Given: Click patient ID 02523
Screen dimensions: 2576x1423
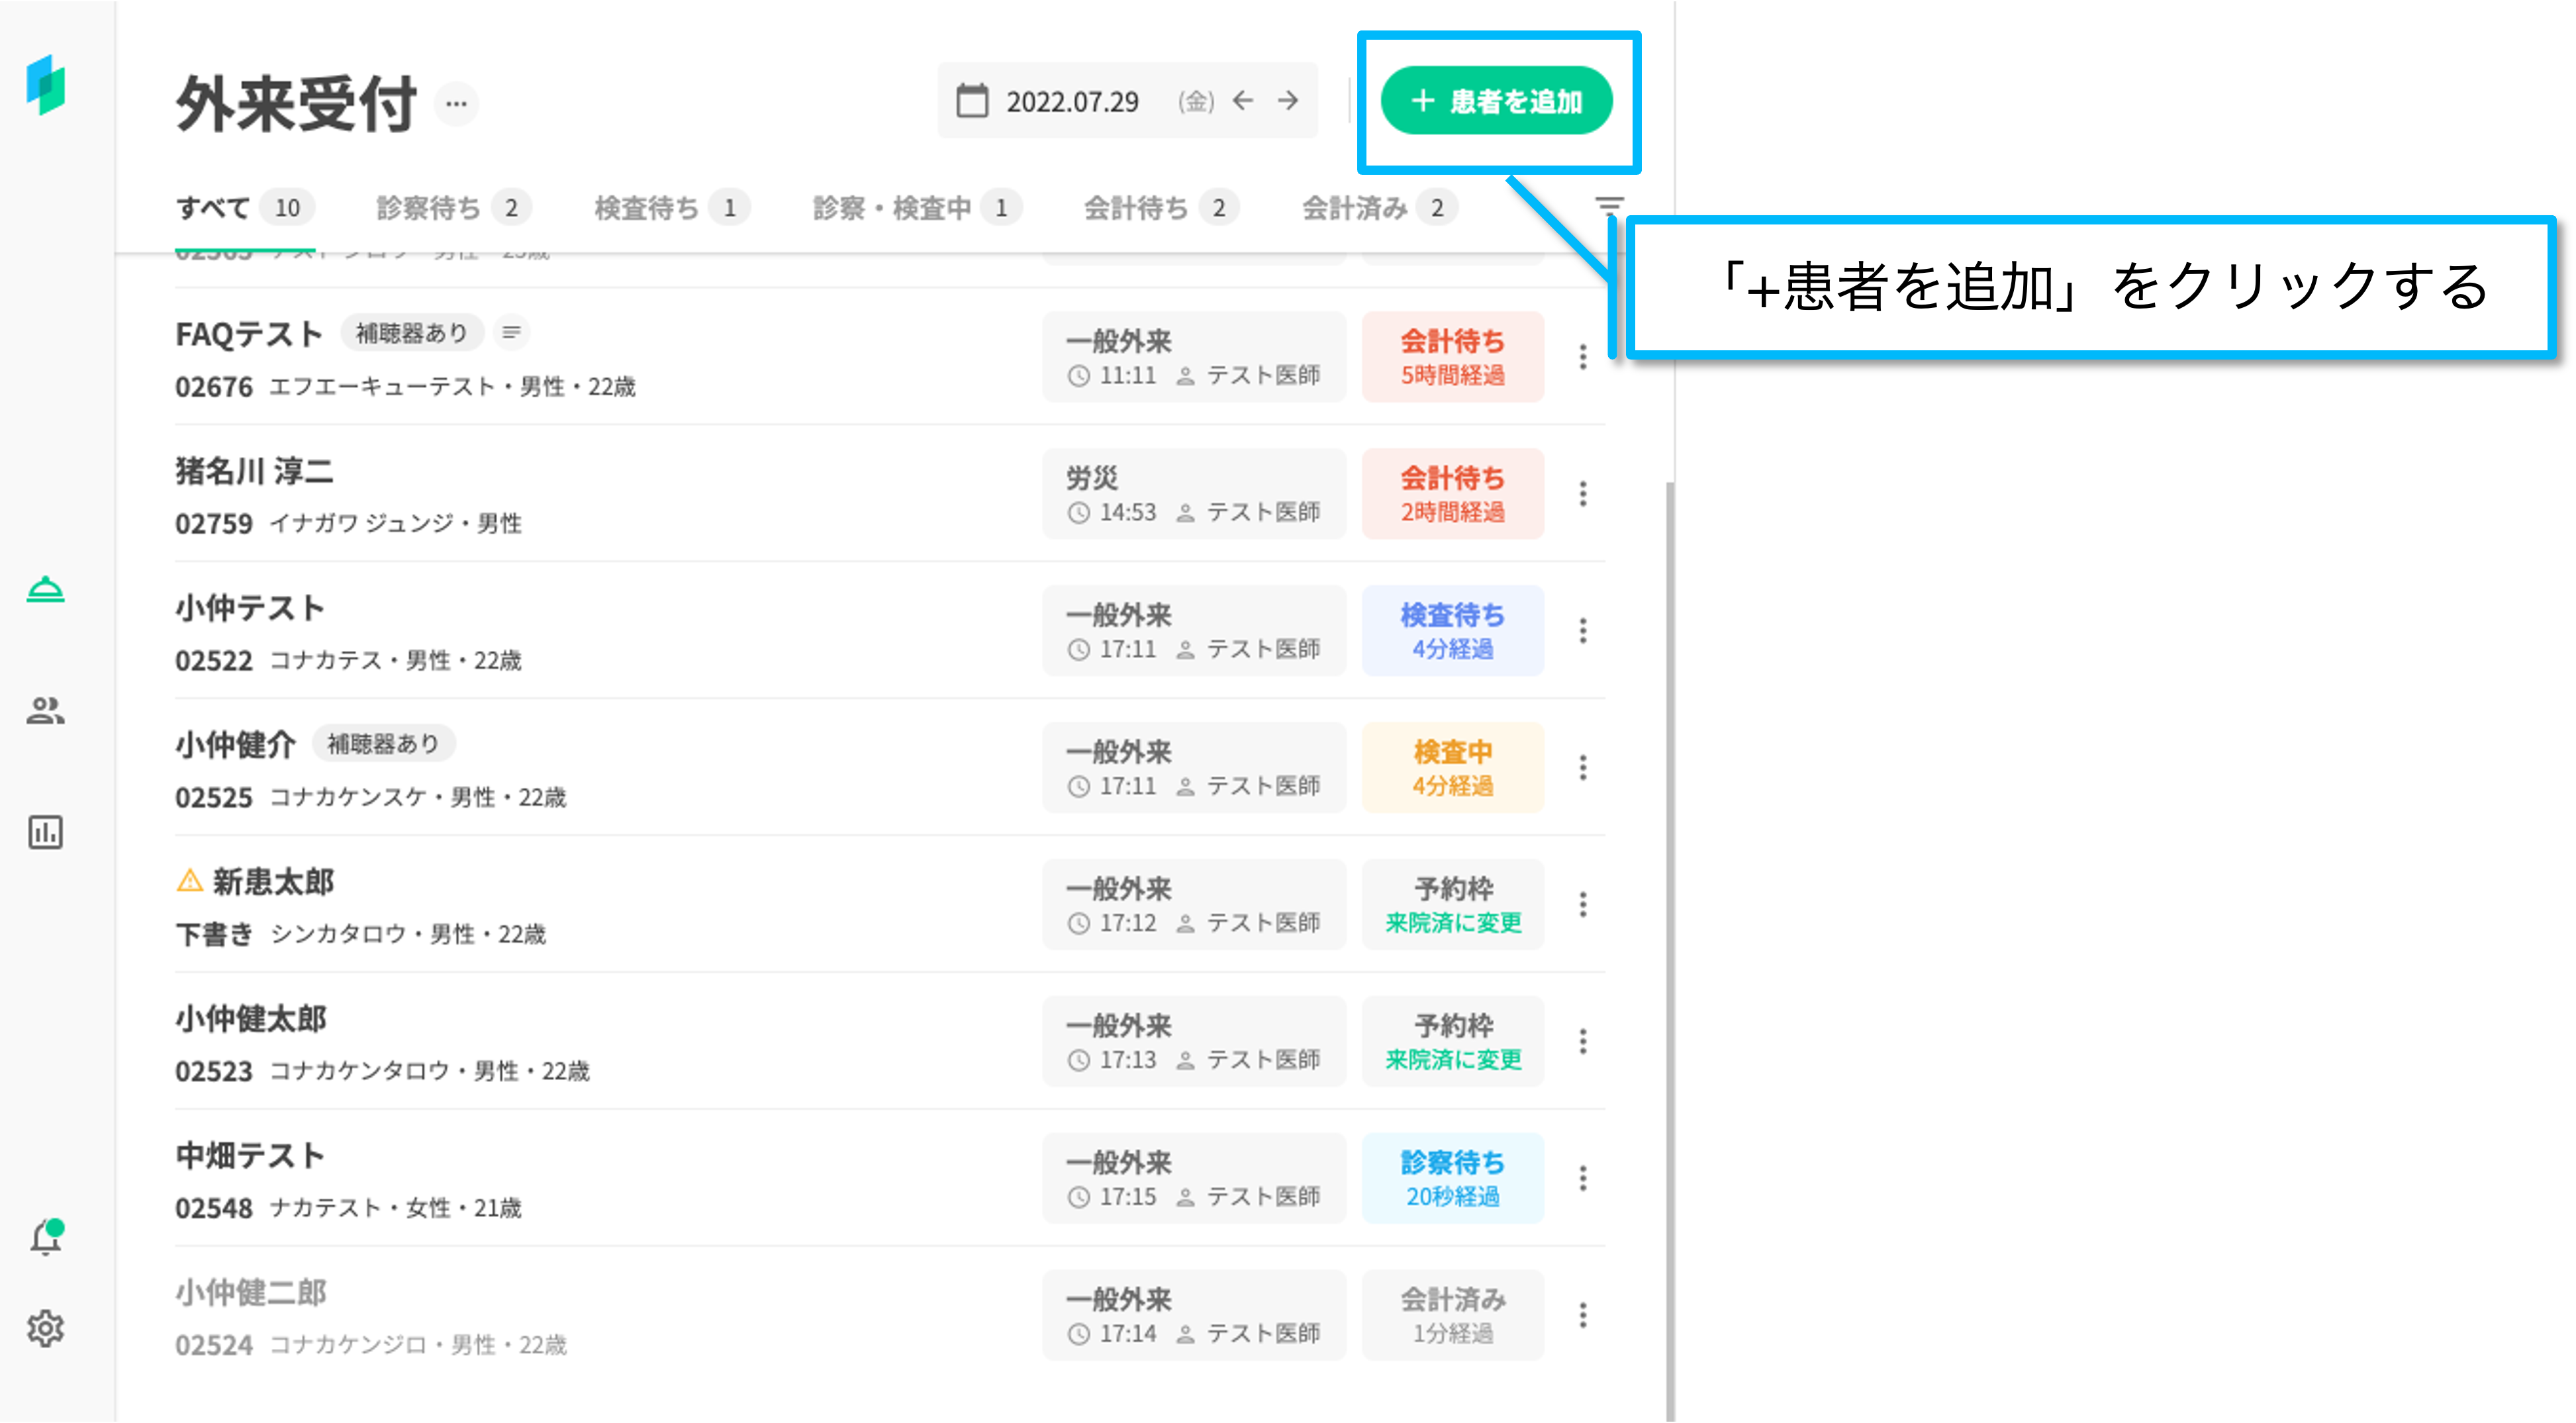Looking at the screenshot, I should (214, 1072).
